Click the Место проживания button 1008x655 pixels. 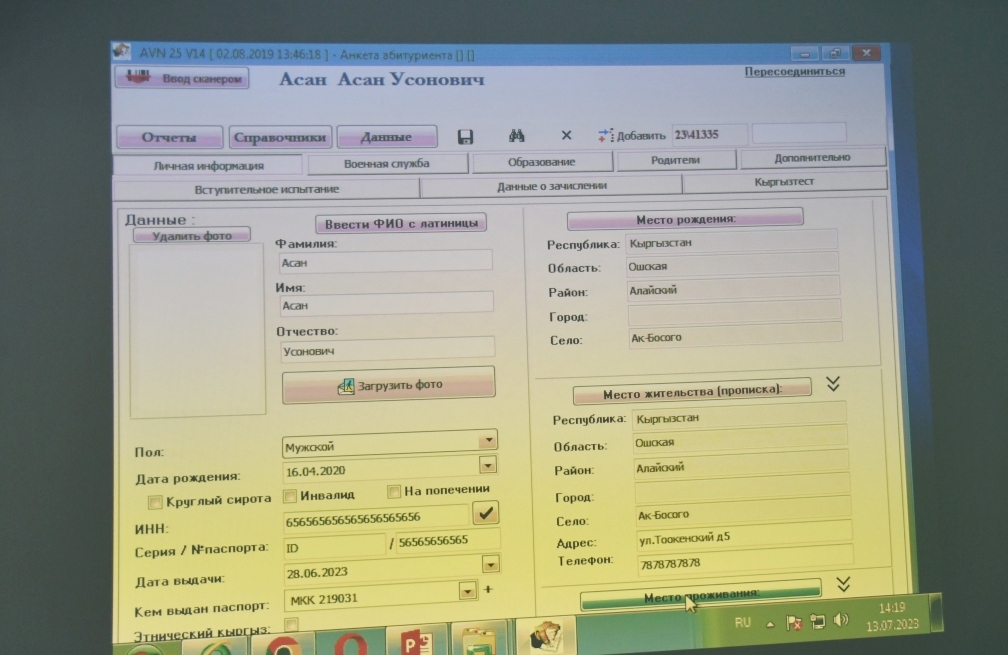click(x=701, y=597)
